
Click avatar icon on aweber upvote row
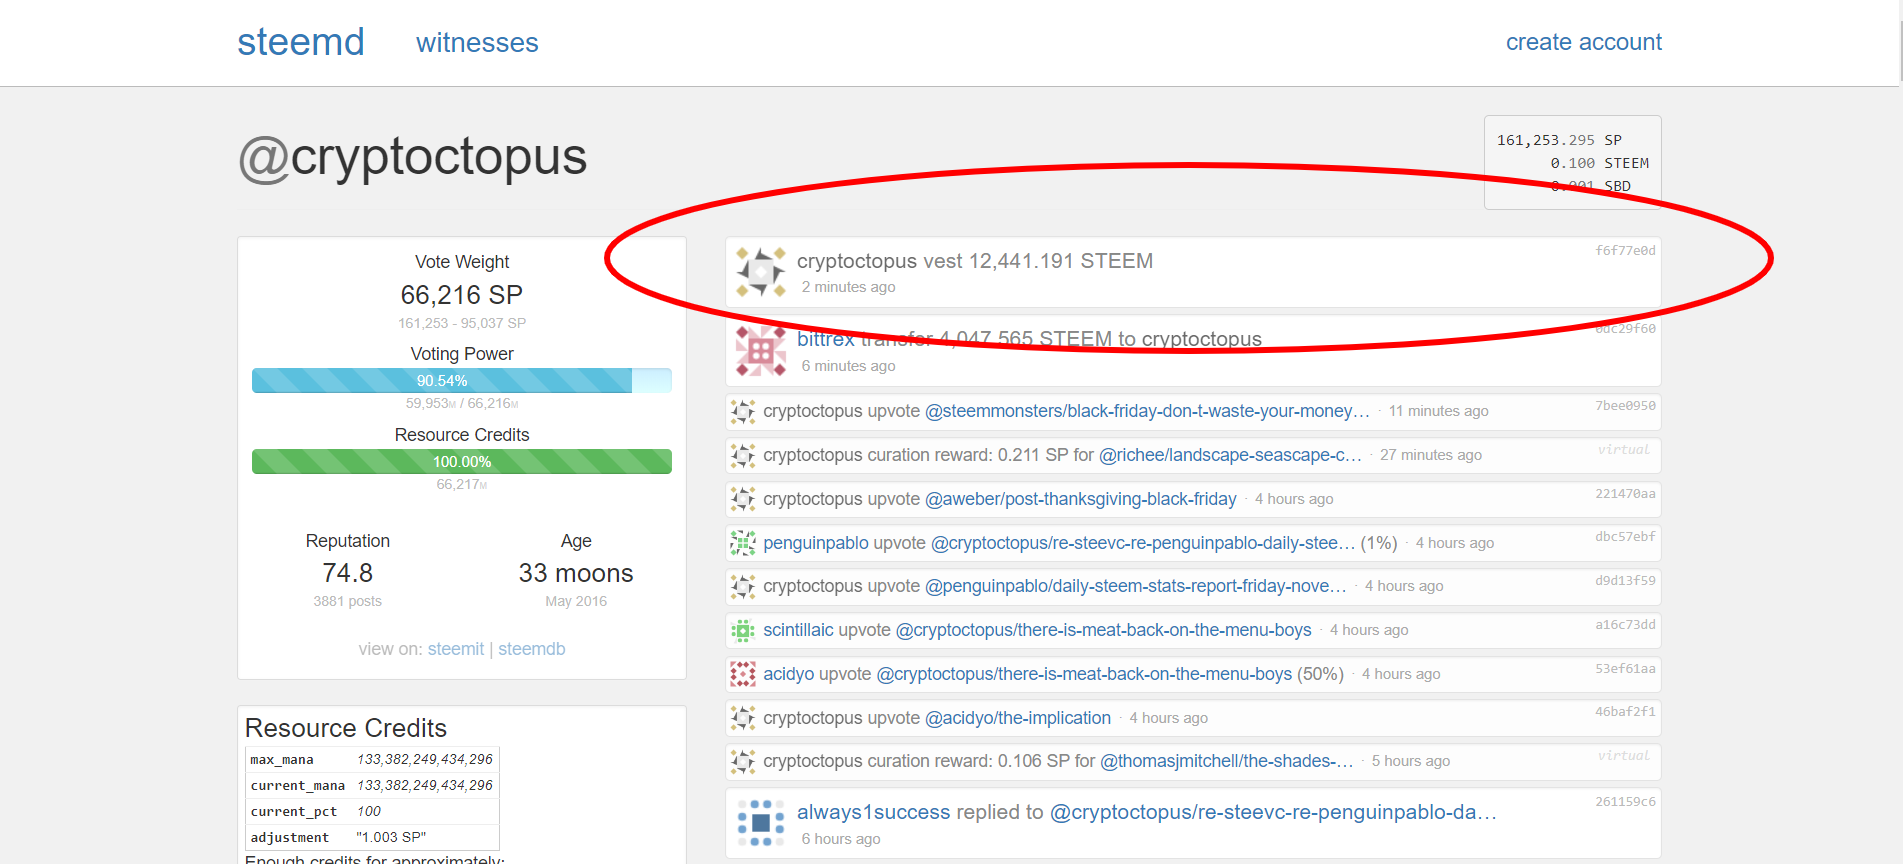click(x=743, y=499)
